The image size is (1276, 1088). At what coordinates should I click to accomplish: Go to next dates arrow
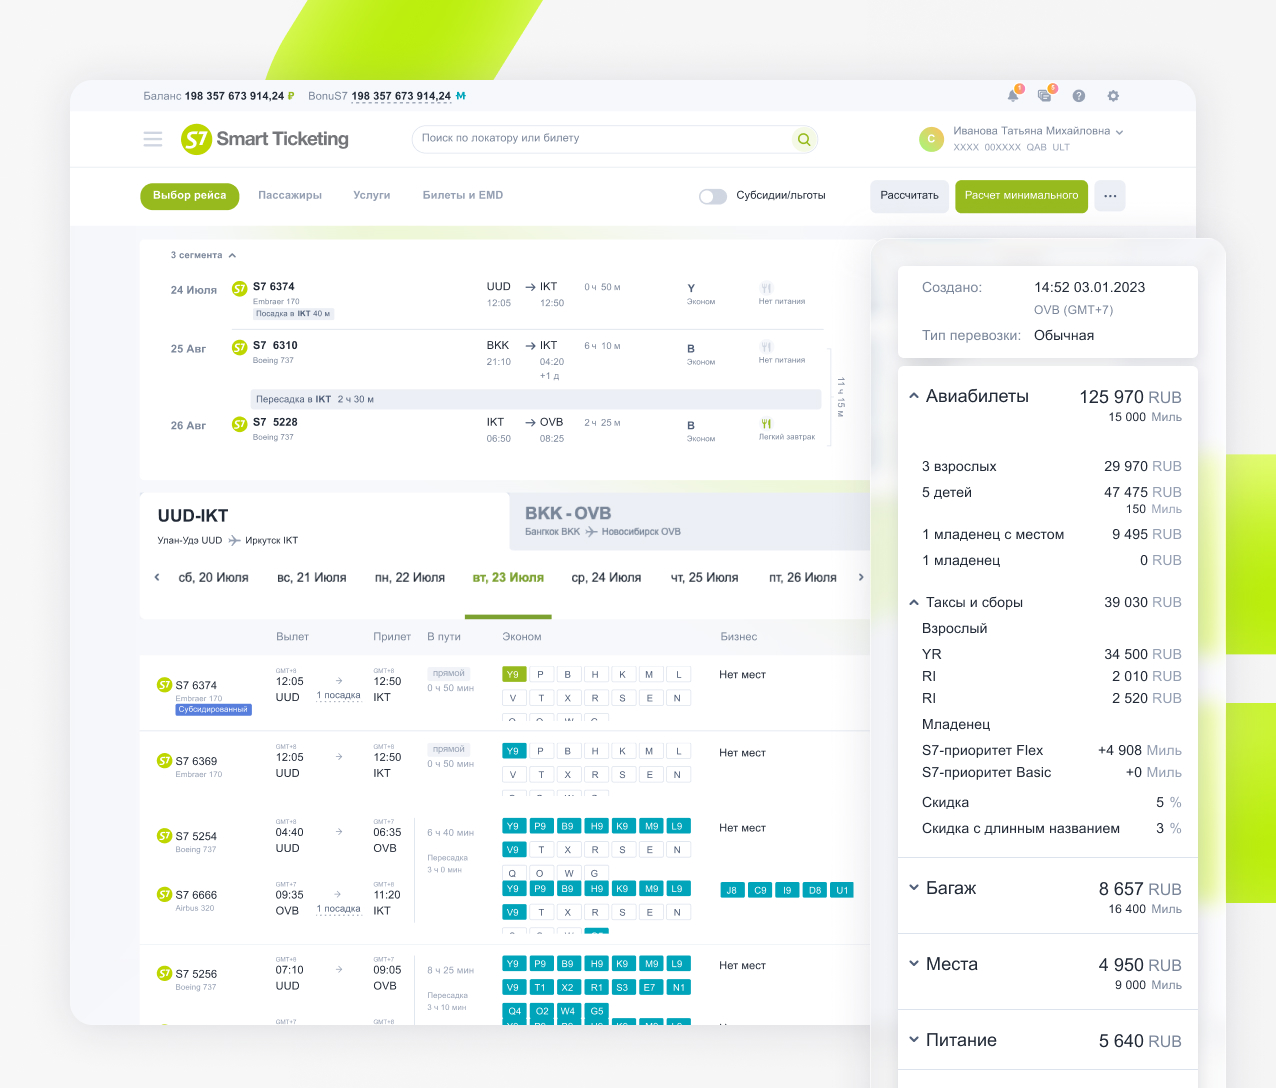click(861, 577)
